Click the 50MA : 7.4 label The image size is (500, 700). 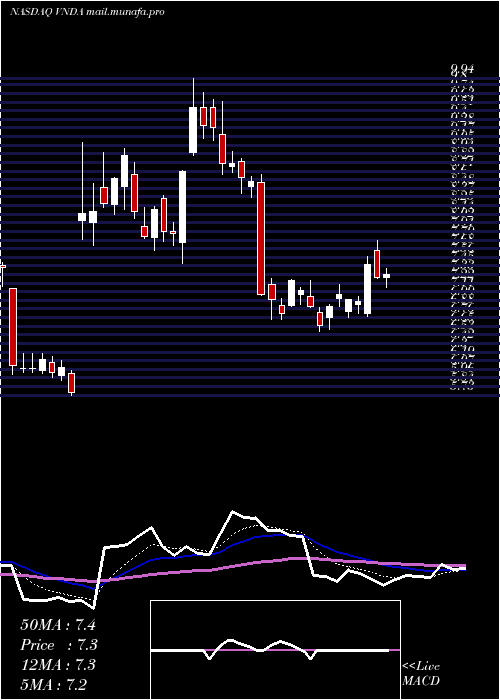[x=58, y=624]
